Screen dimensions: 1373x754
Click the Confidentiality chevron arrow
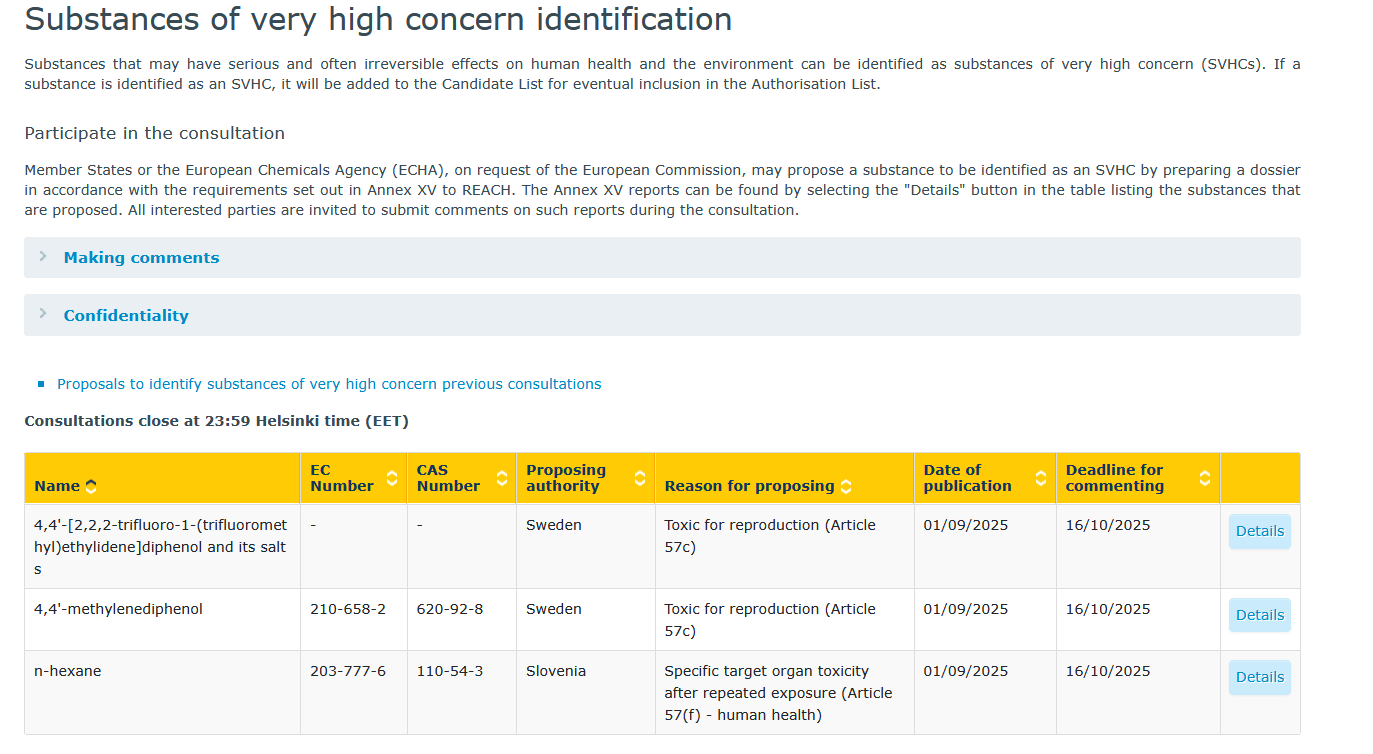pyautogui.click(x=43, y=315)
